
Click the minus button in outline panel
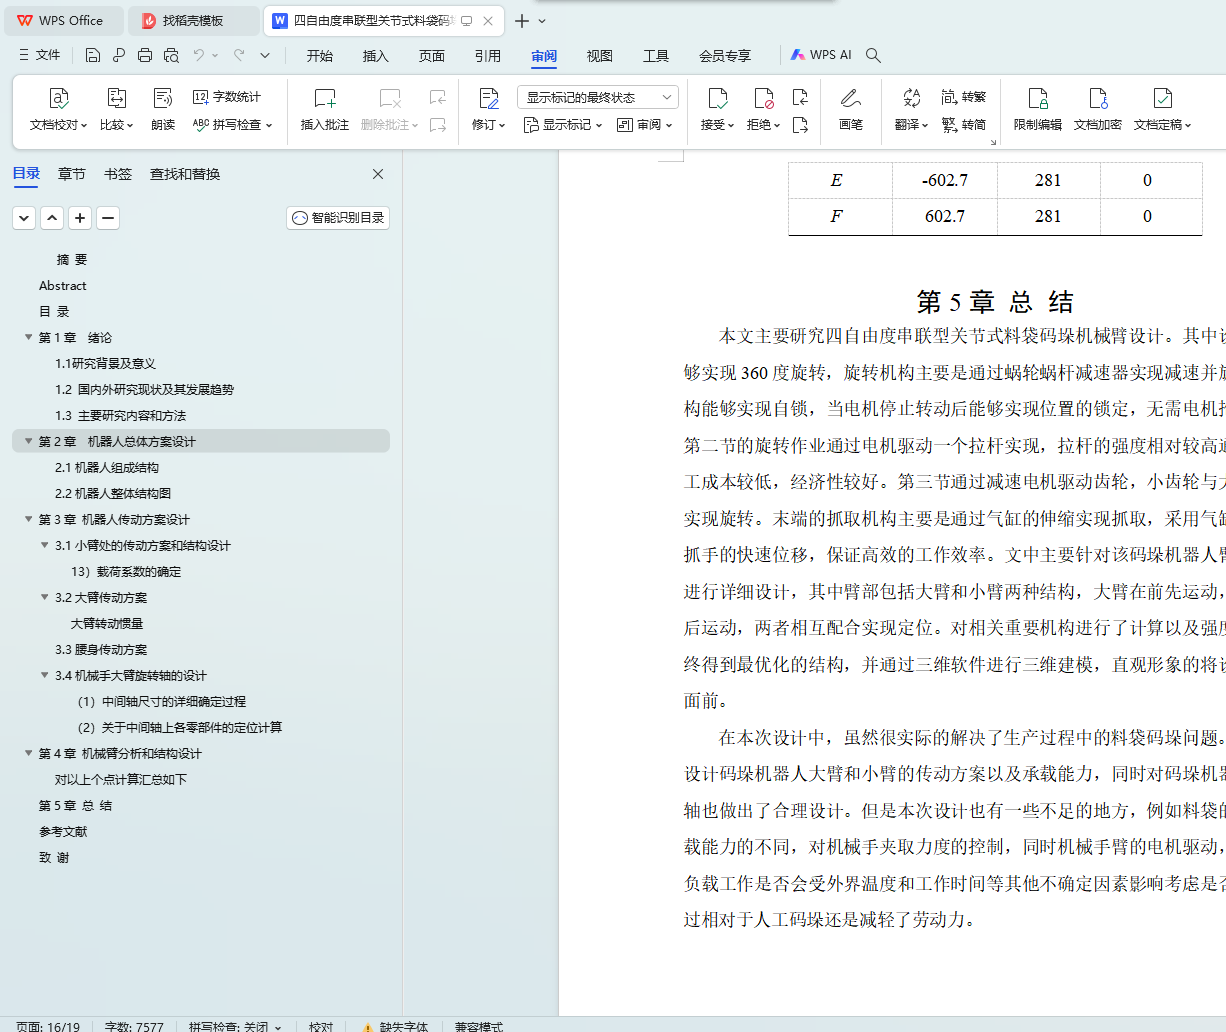coord(108,218)
